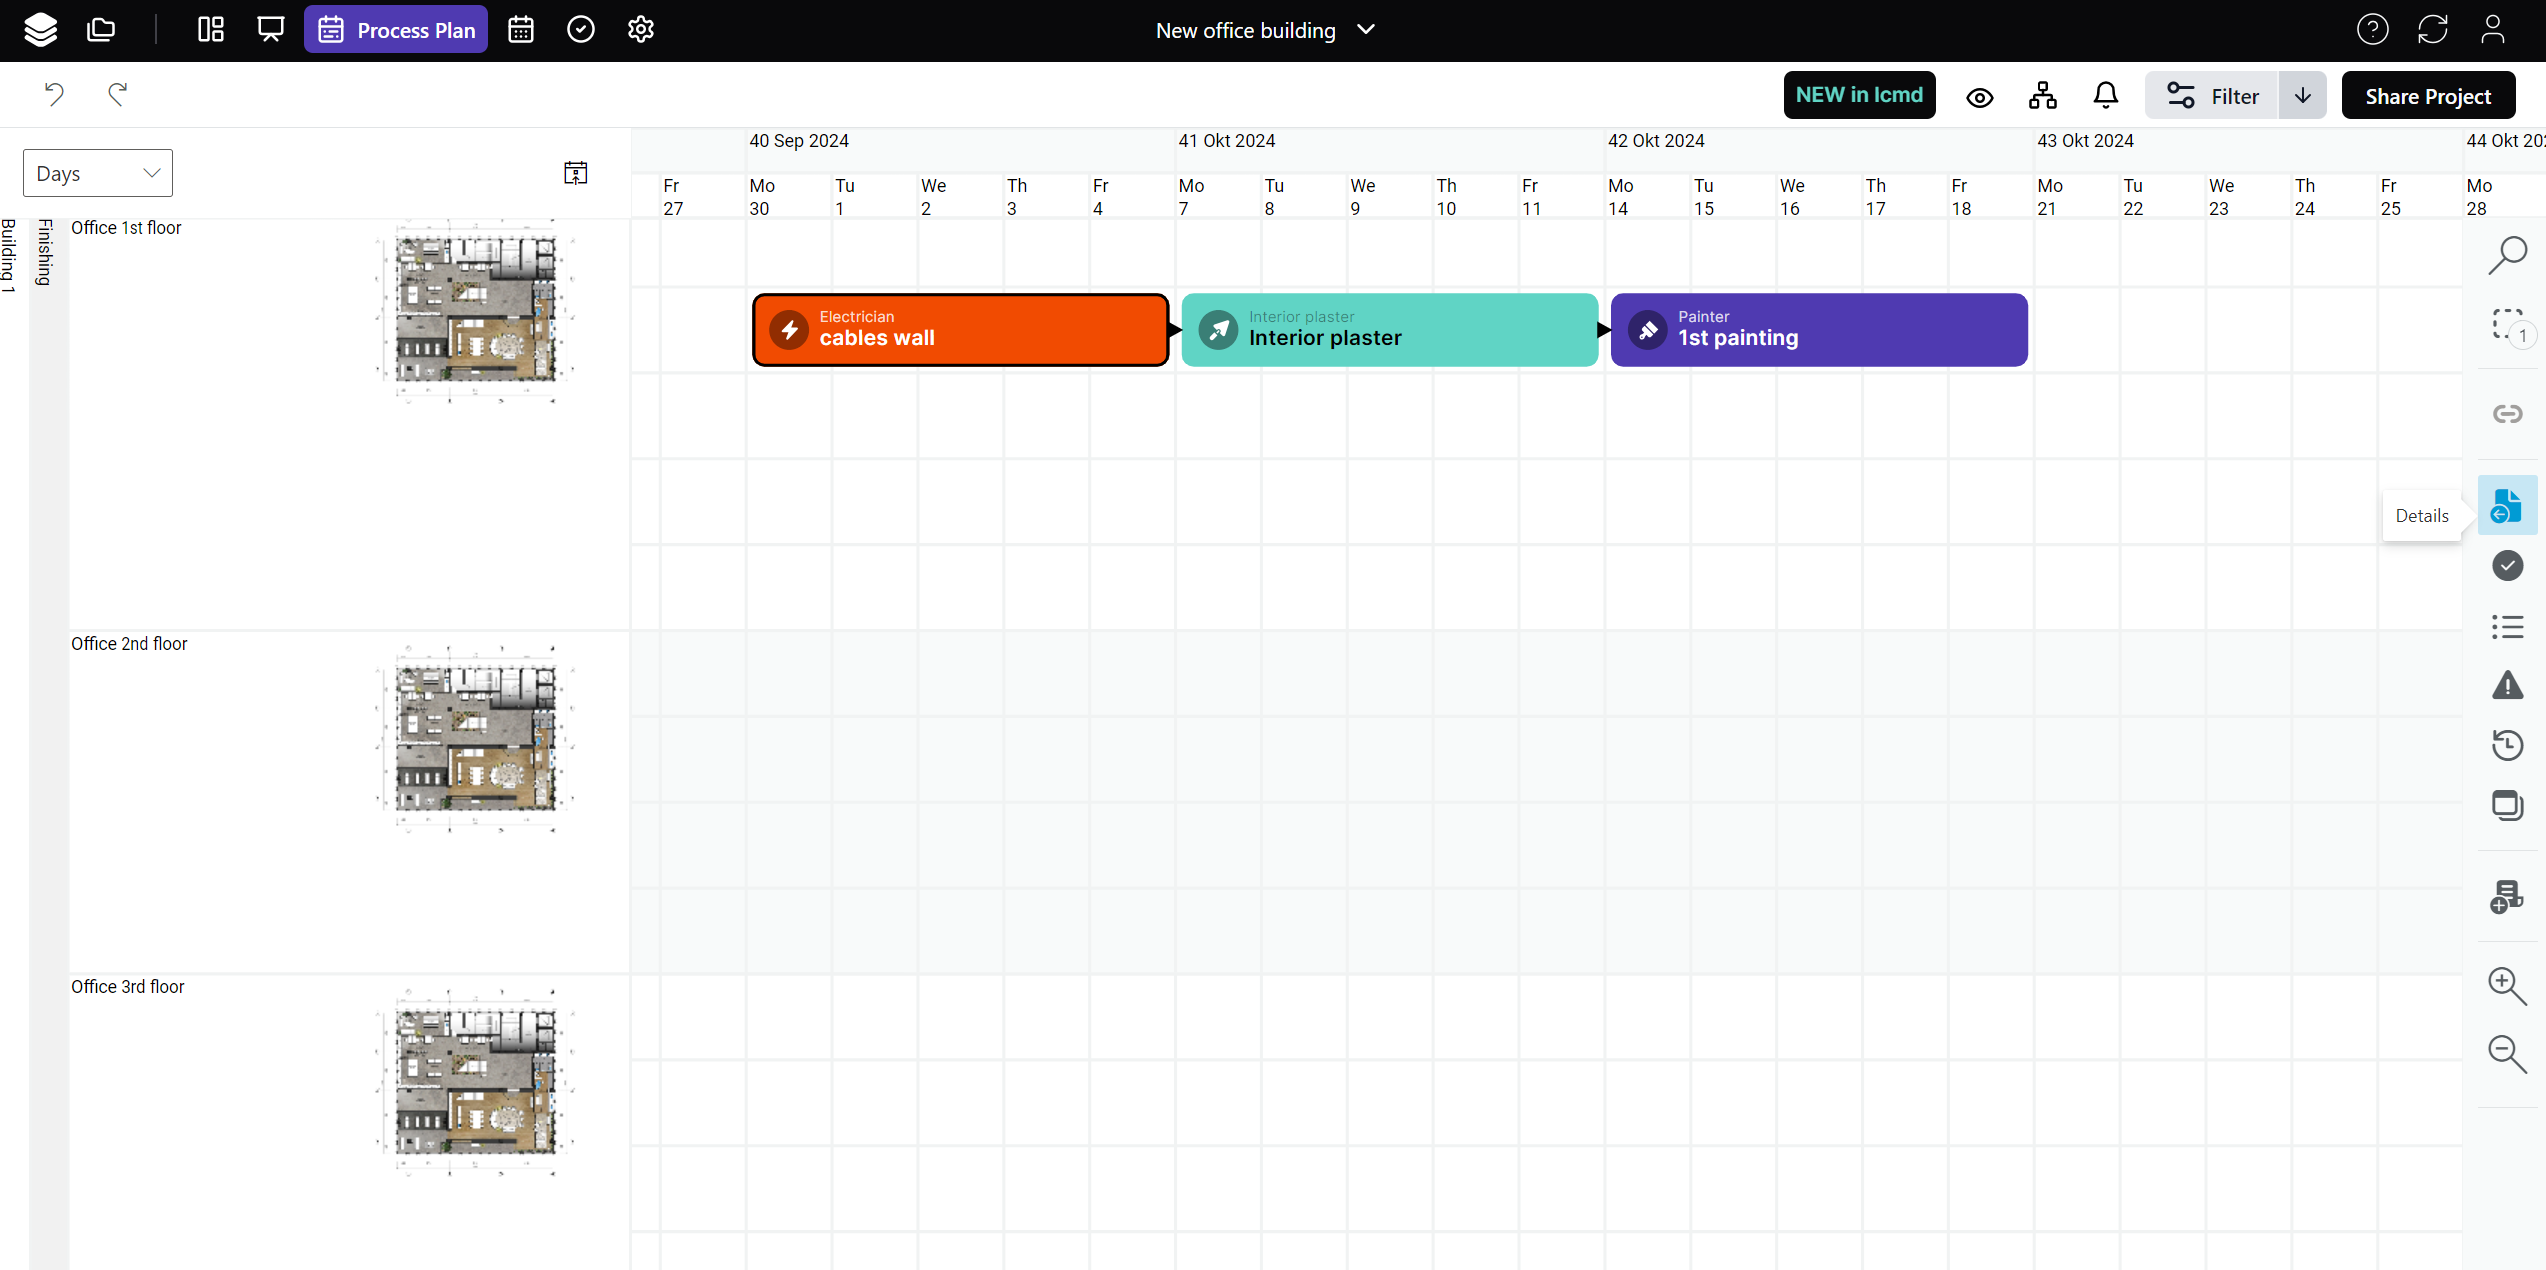The image size is (2546, 1270).
Task: Toggle the eye visibility icon
Action: [x=1979, y=97]
